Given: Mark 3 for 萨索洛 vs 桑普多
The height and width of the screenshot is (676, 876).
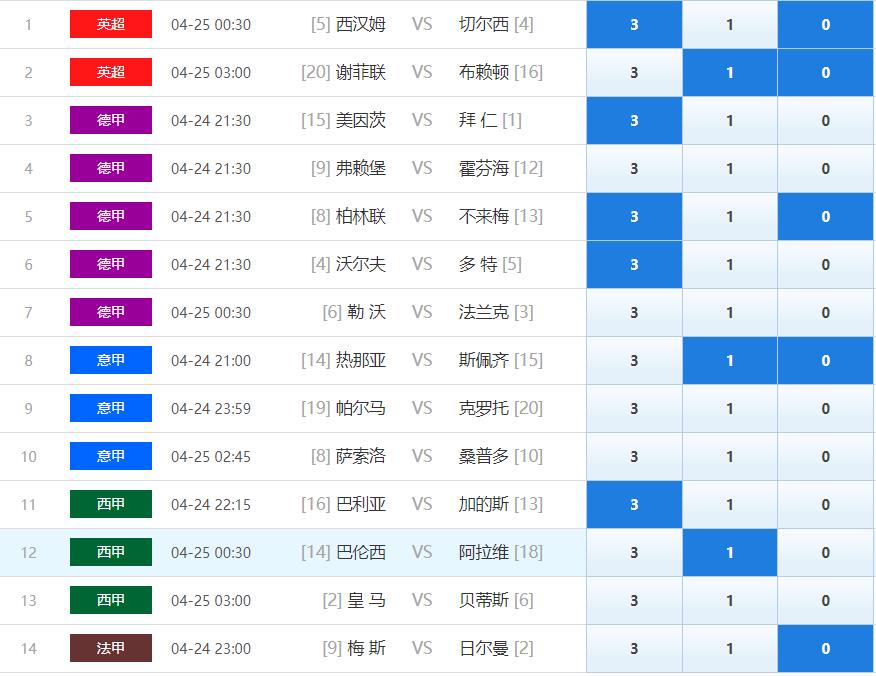Looking at the screenshot, I should pyautogui.click(x=634, y=457).
